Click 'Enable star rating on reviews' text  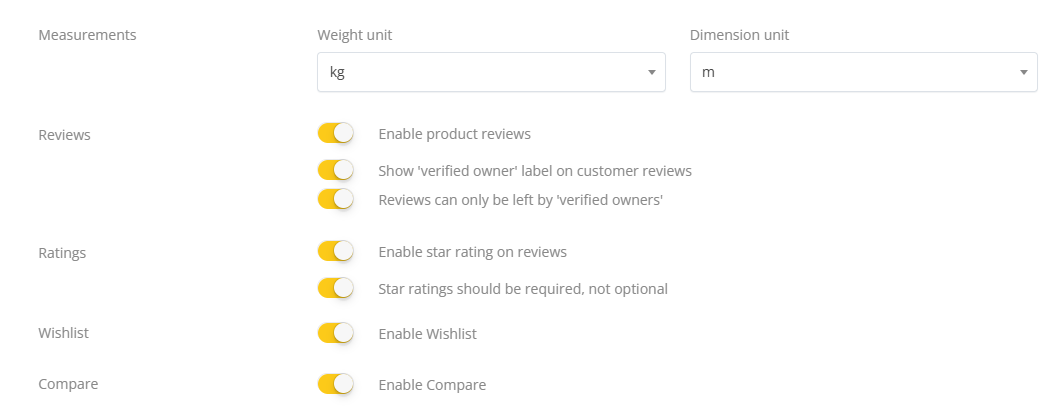[472, 252]
